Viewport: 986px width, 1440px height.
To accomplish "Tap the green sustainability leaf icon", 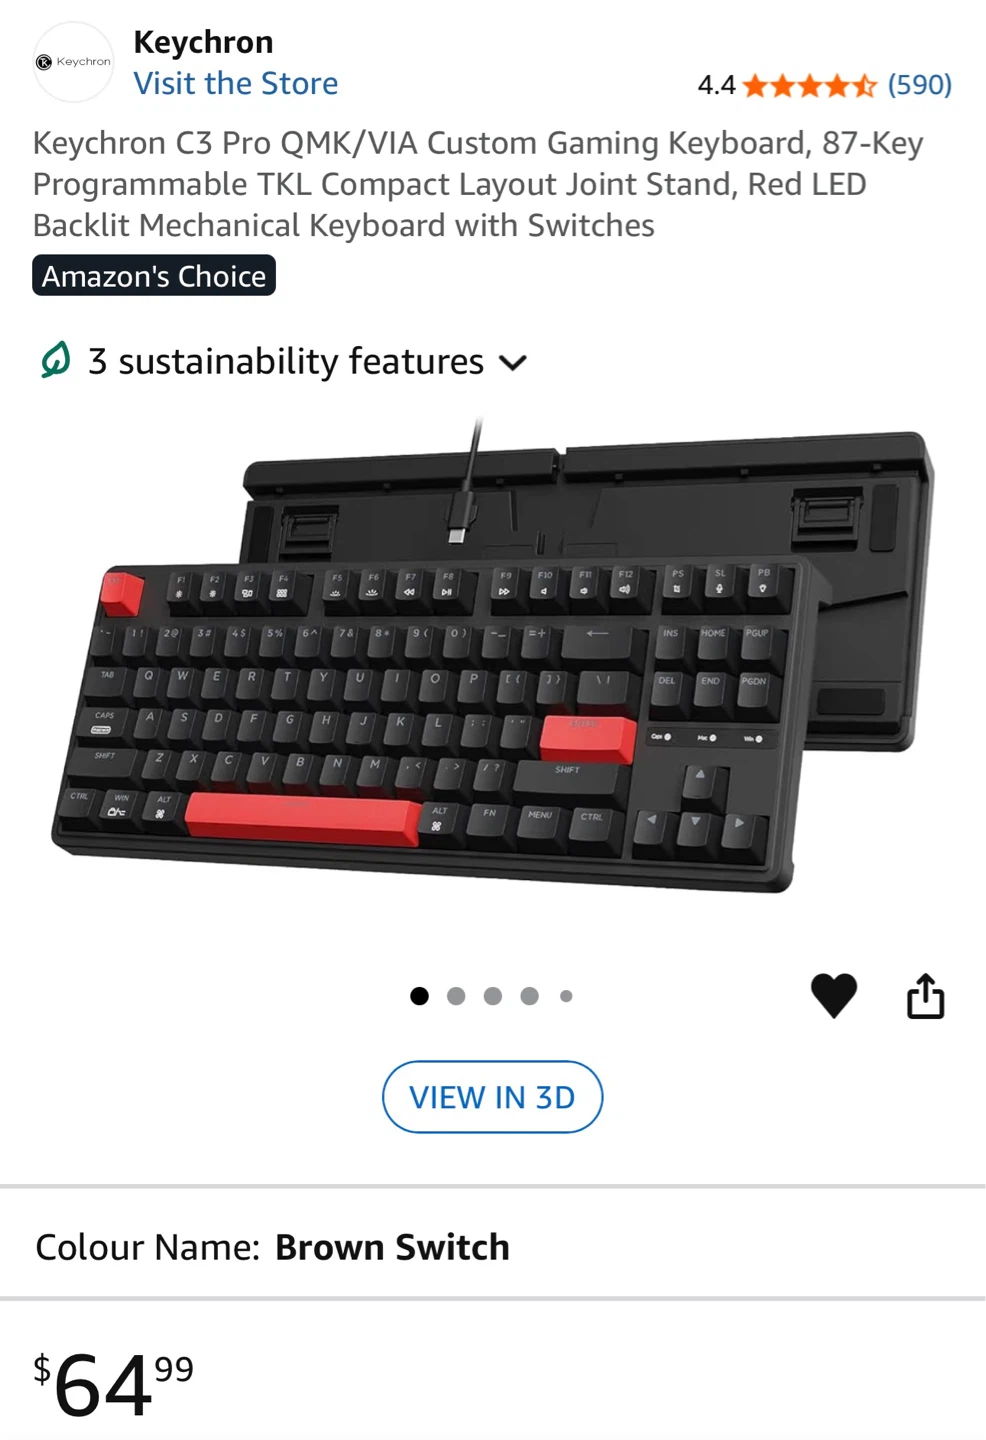I will [55, 360].
